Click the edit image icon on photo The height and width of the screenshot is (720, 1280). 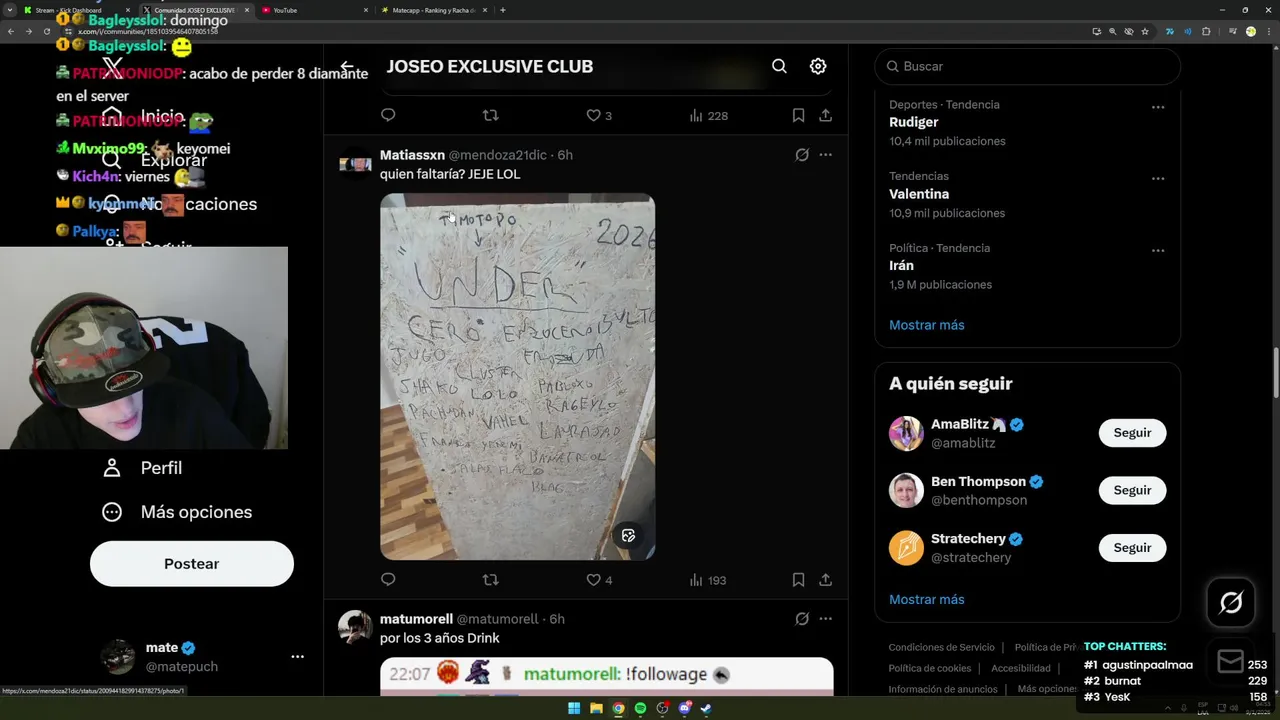click(628, 535)
